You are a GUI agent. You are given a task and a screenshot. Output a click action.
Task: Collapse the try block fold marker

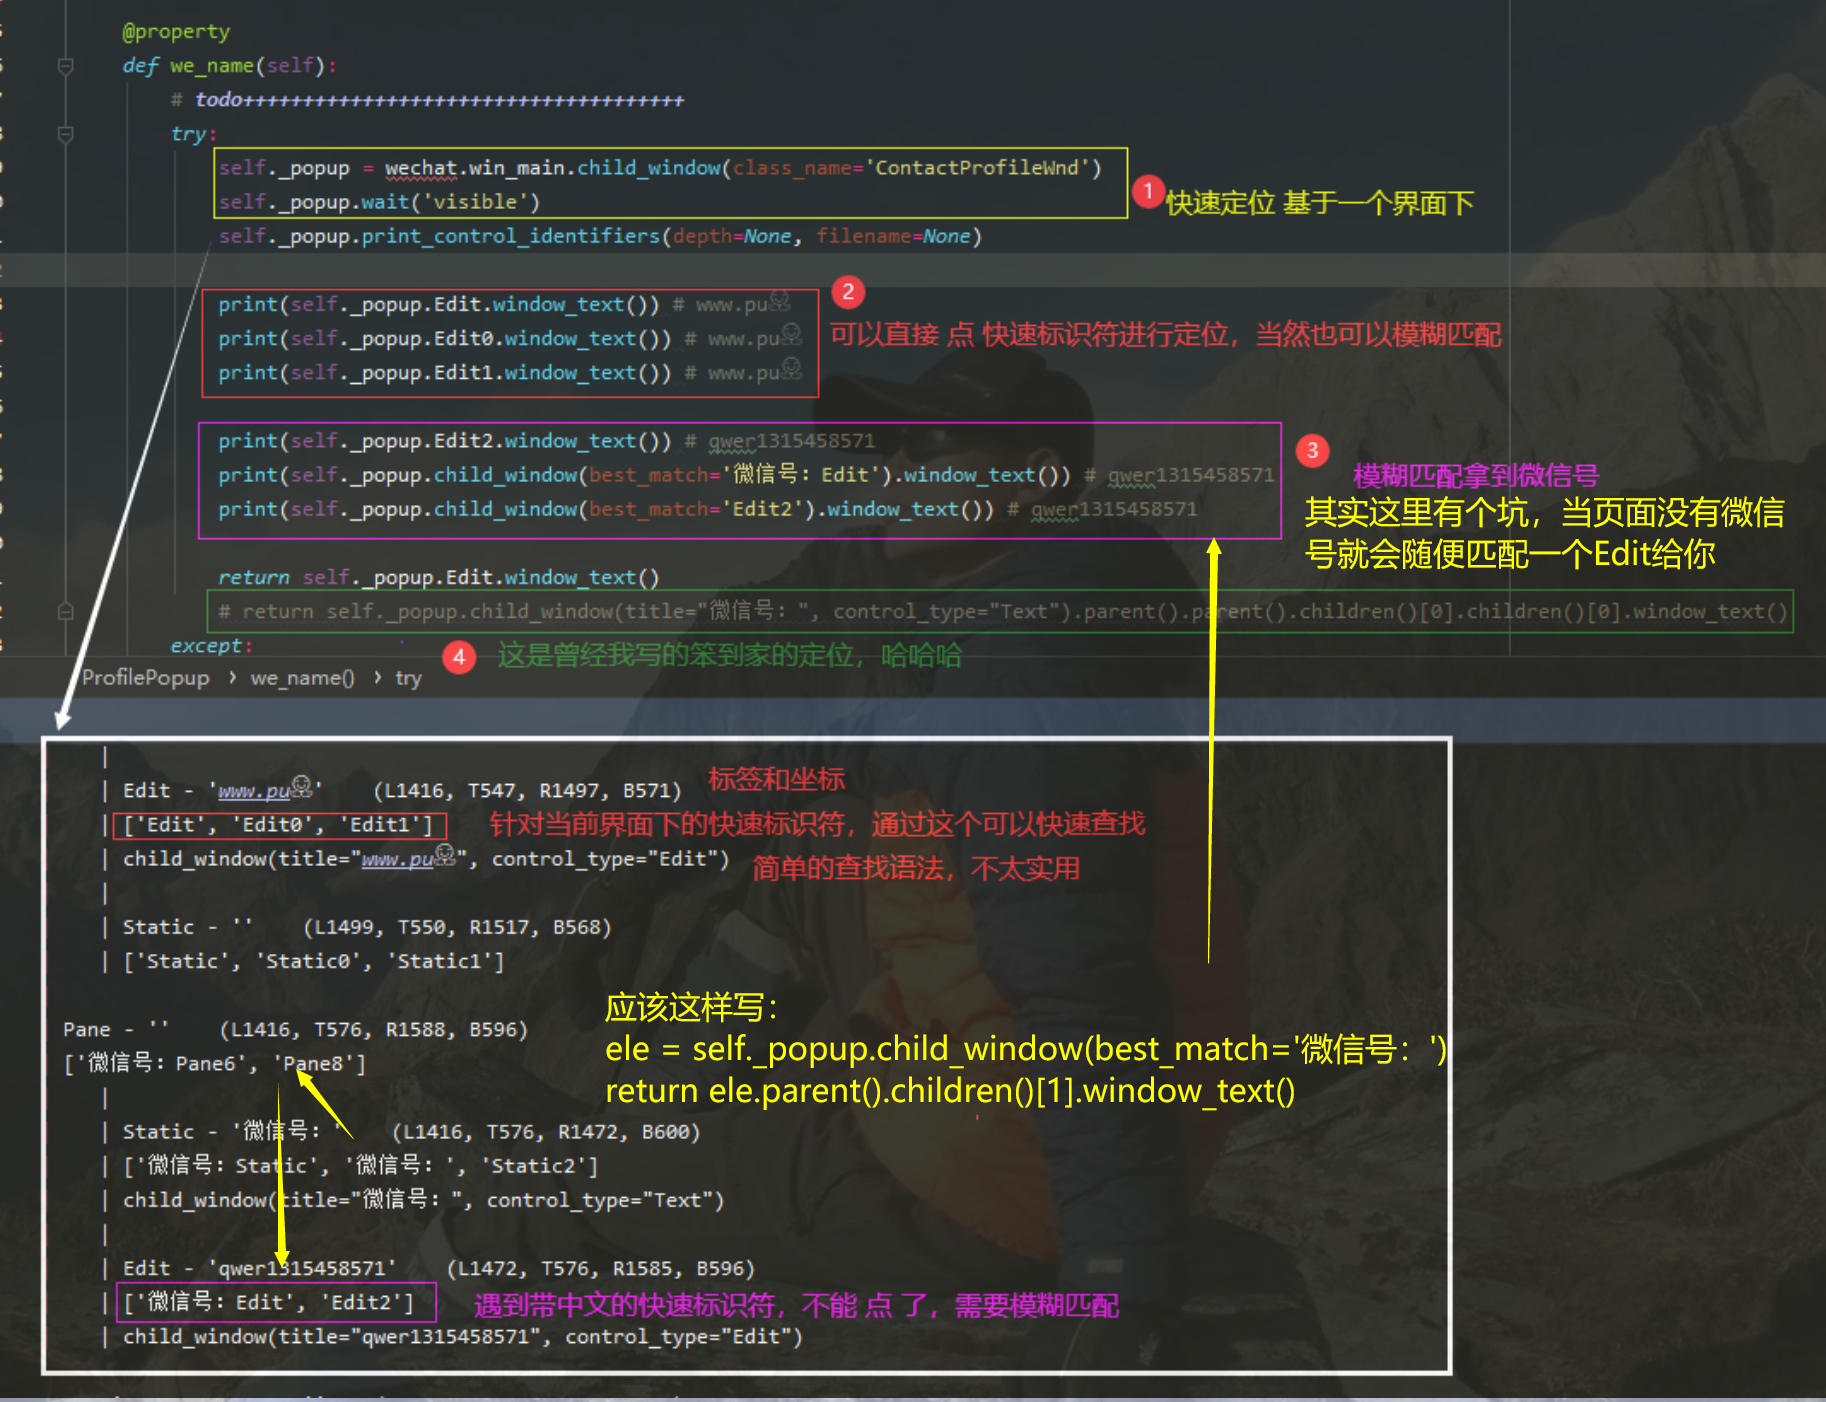click(66, 134)
